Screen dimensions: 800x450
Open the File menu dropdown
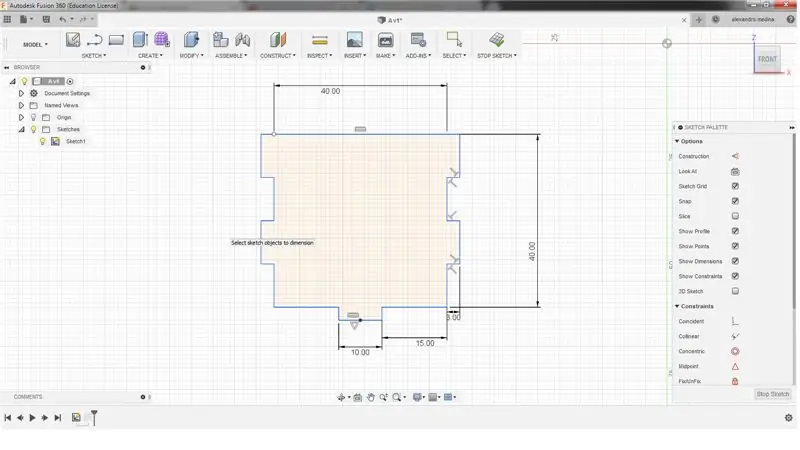coord(26,19)
